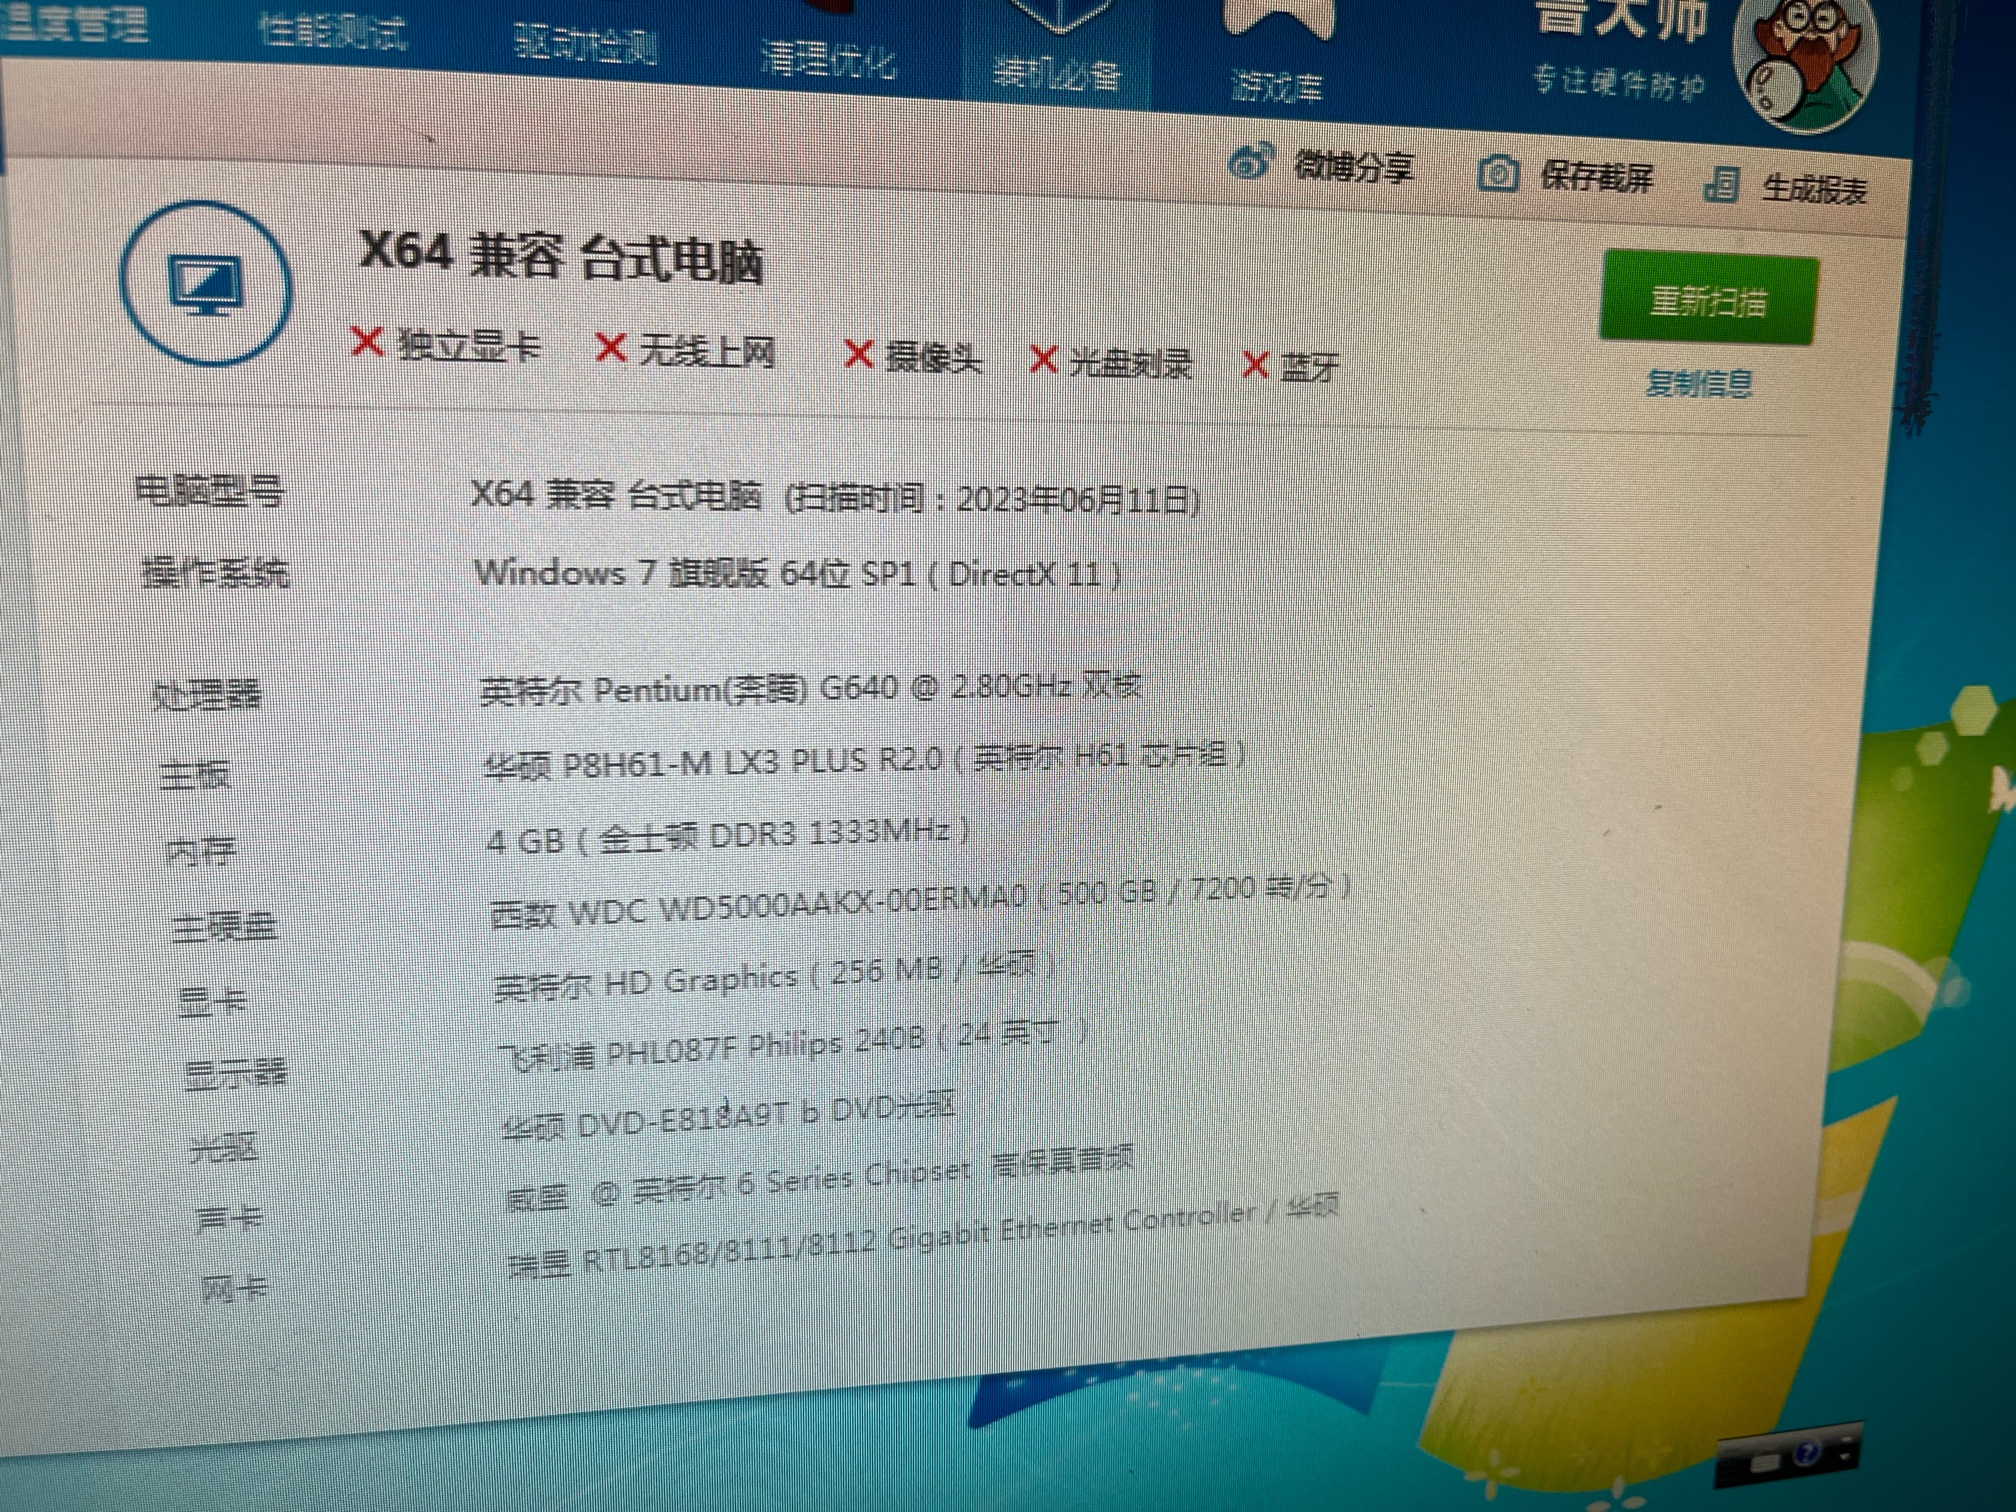Click the red X beside 无线上网
This screenshot has width=2016, height=1512.
coord(610,348)
